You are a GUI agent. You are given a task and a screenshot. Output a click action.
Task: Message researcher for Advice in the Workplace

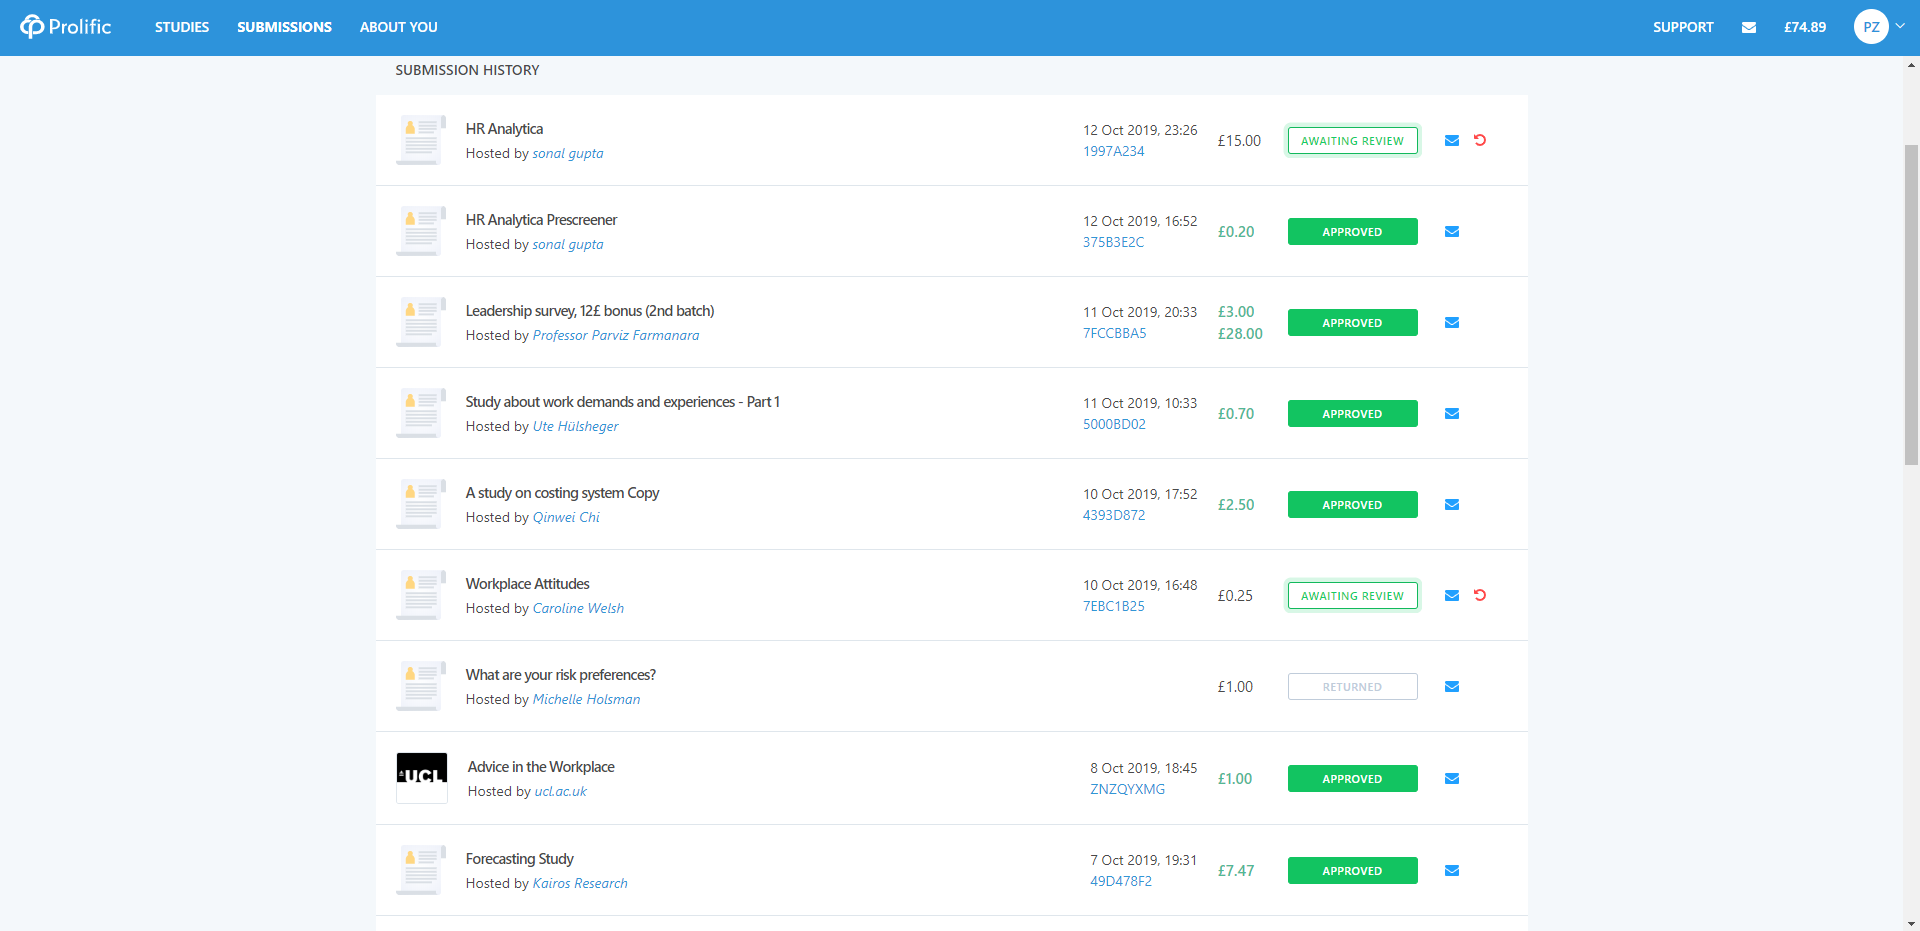coord(1452,779)
